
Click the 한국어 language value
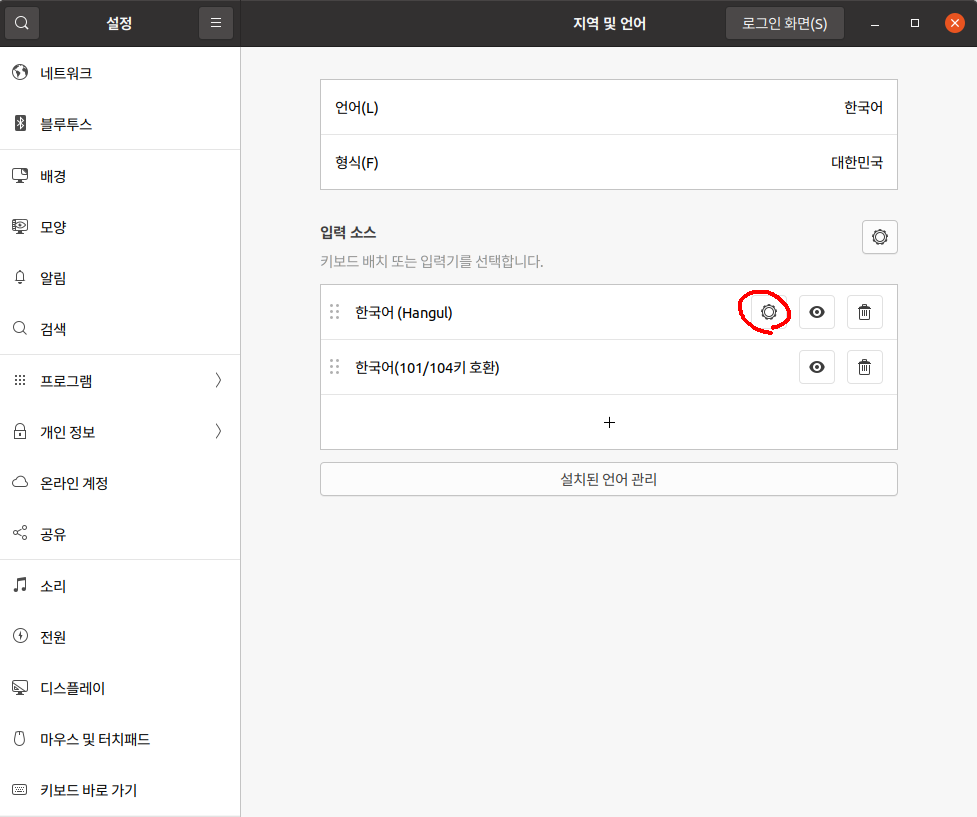tap(864, 107)
